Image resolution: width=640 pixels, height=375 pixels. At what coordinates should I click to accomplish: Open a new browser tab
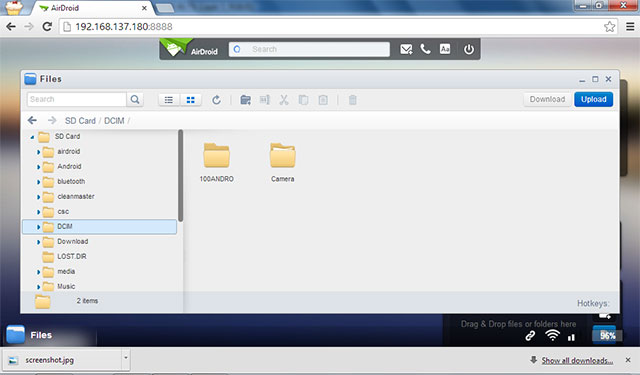pos(164,8)
